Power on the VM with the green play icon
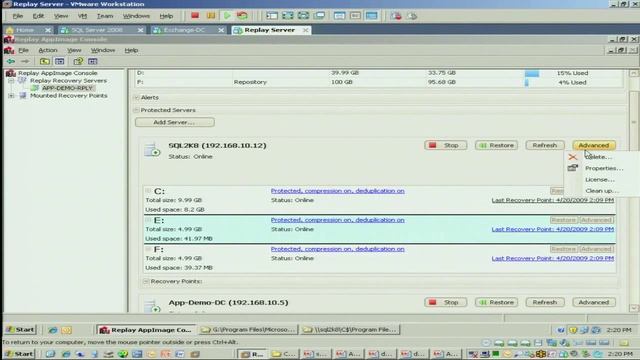Screen dimensions: 640x360 tap(227, 16)
